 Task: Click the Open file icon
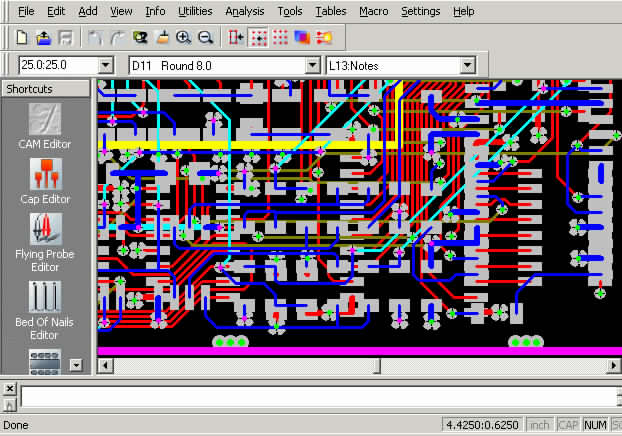coord(44,37)
